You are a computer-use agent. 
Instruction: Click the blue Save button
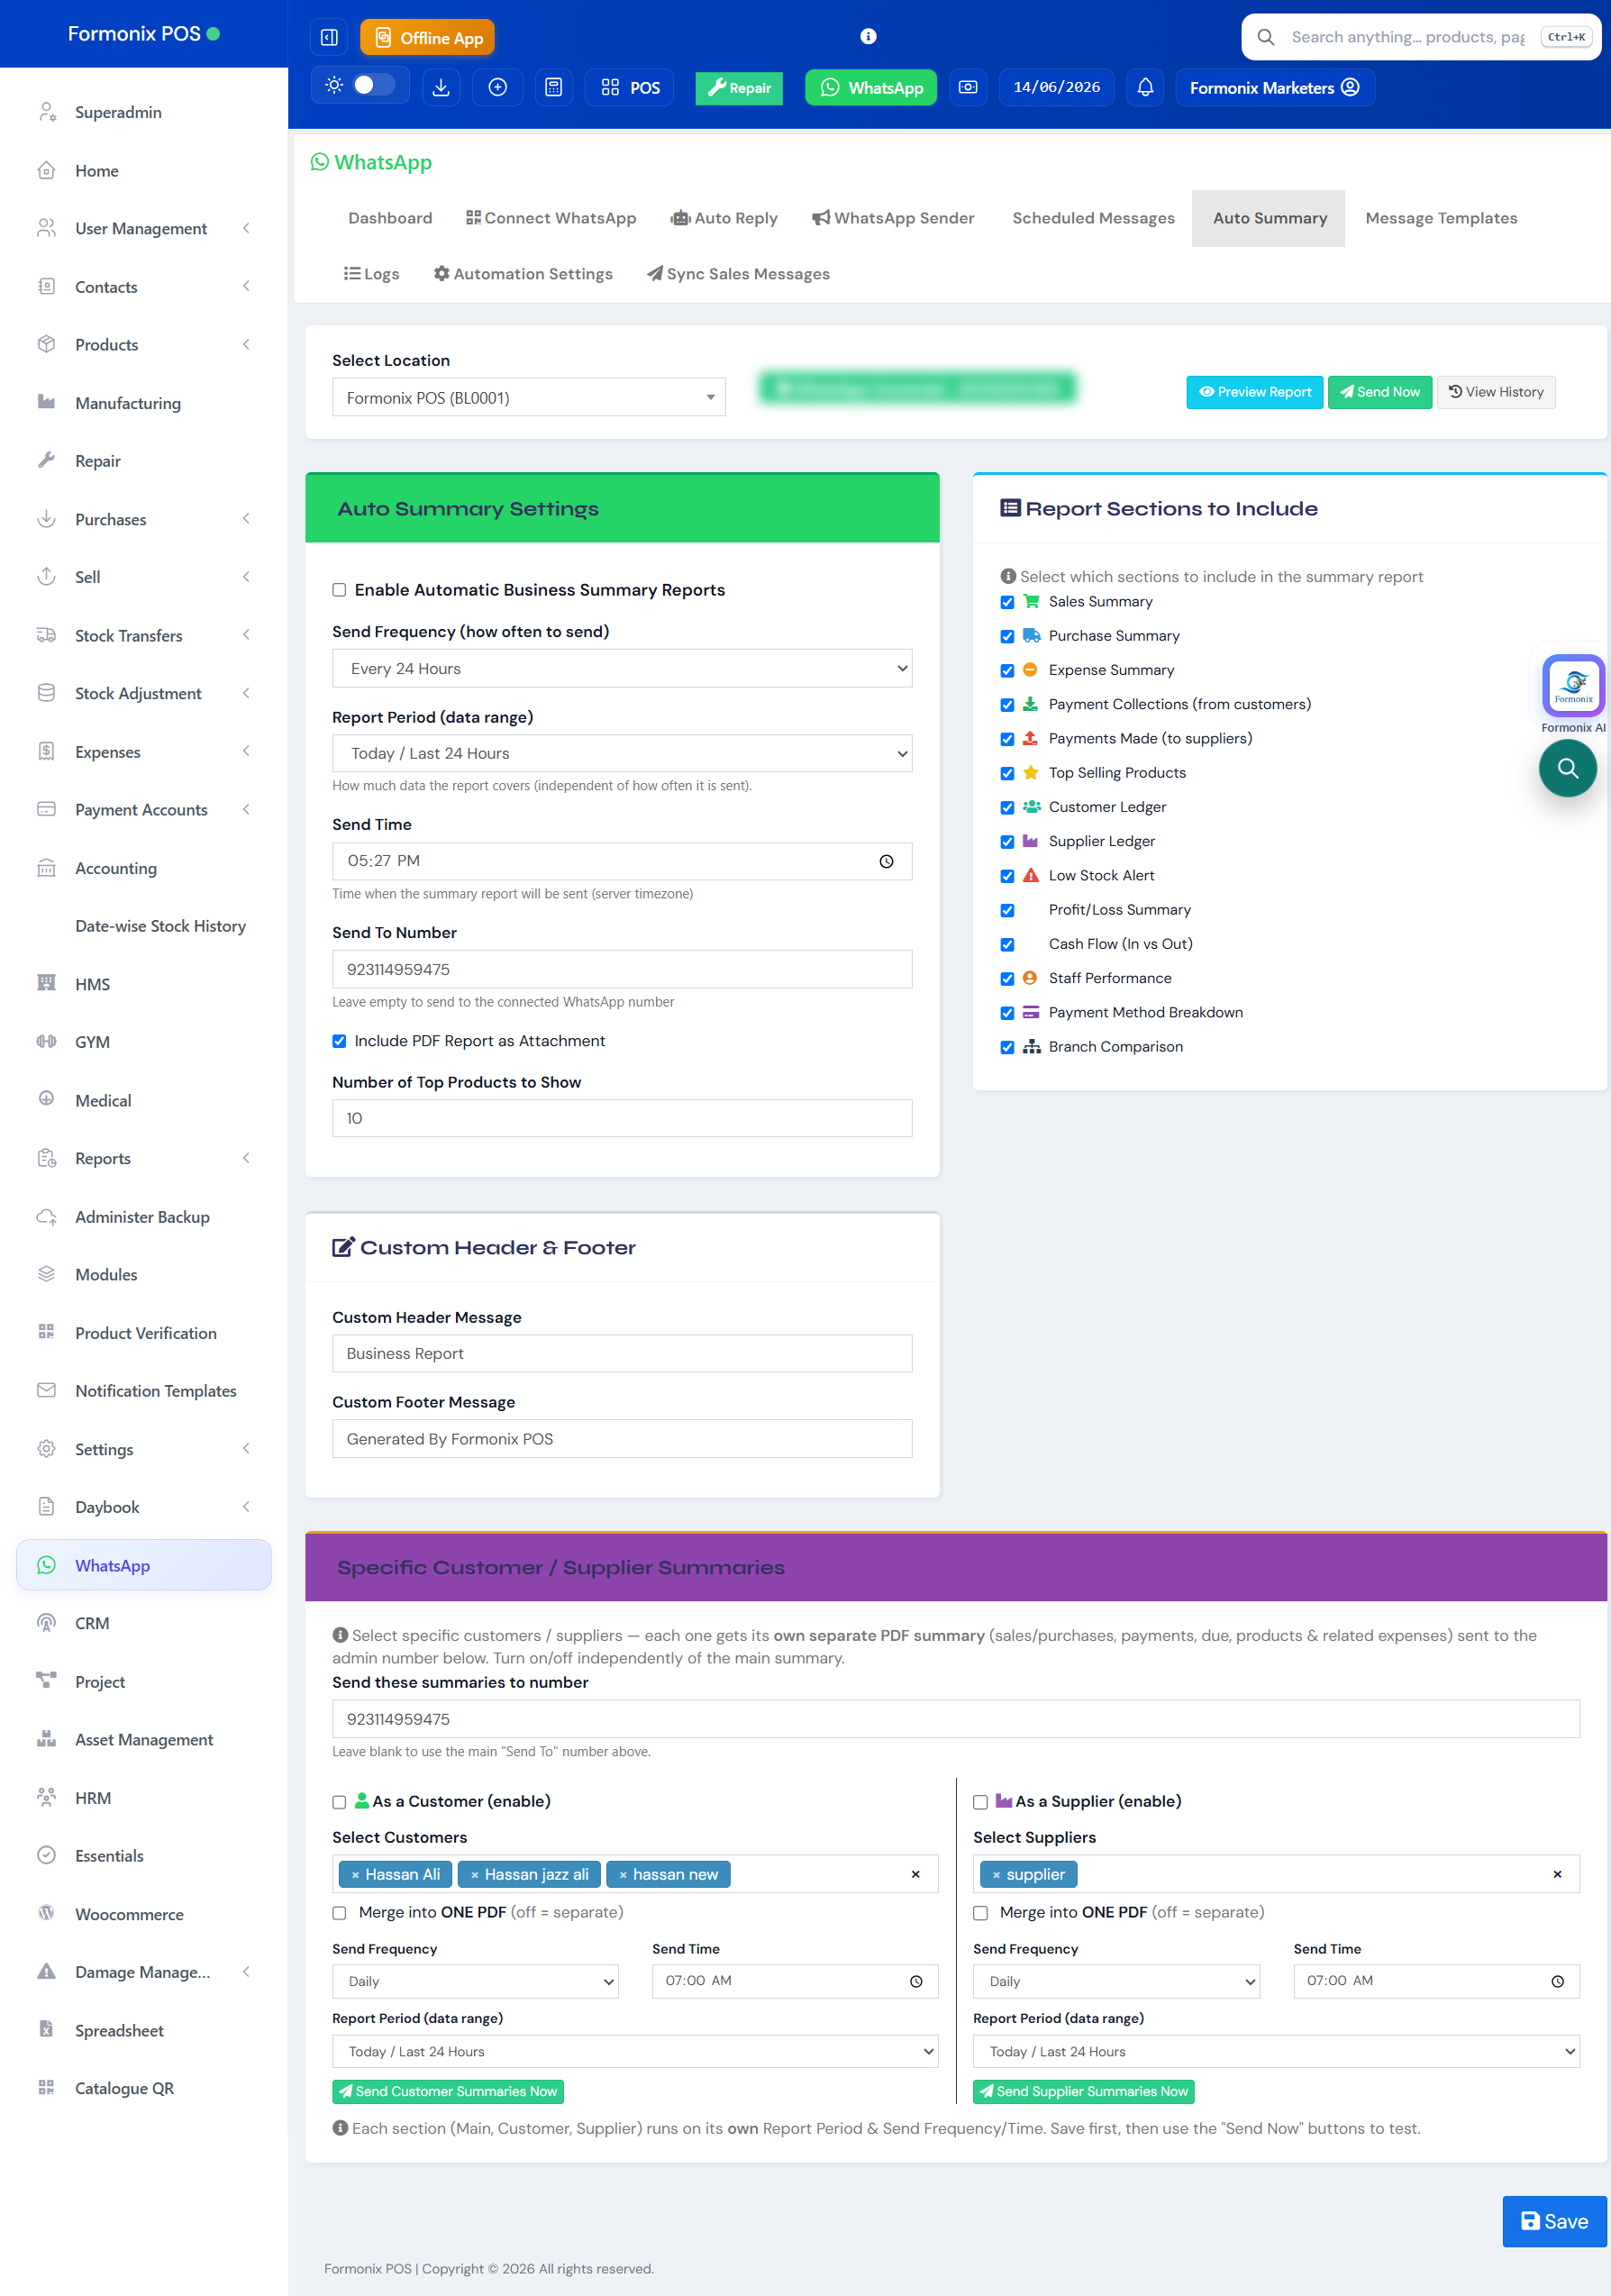pyautogui.click(x=1554, y=2221)
